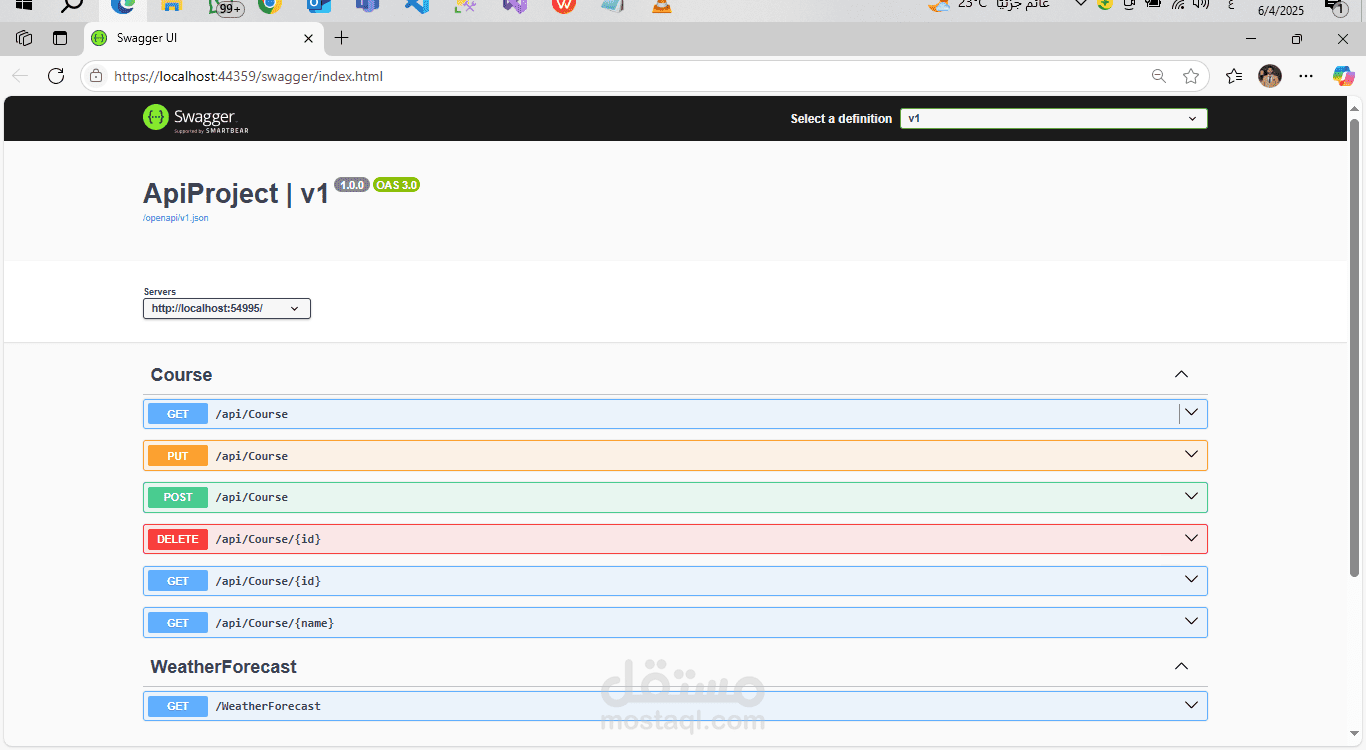Click the PUT method badge
This screenshot has width=1366, height=750.
point(178,456)
